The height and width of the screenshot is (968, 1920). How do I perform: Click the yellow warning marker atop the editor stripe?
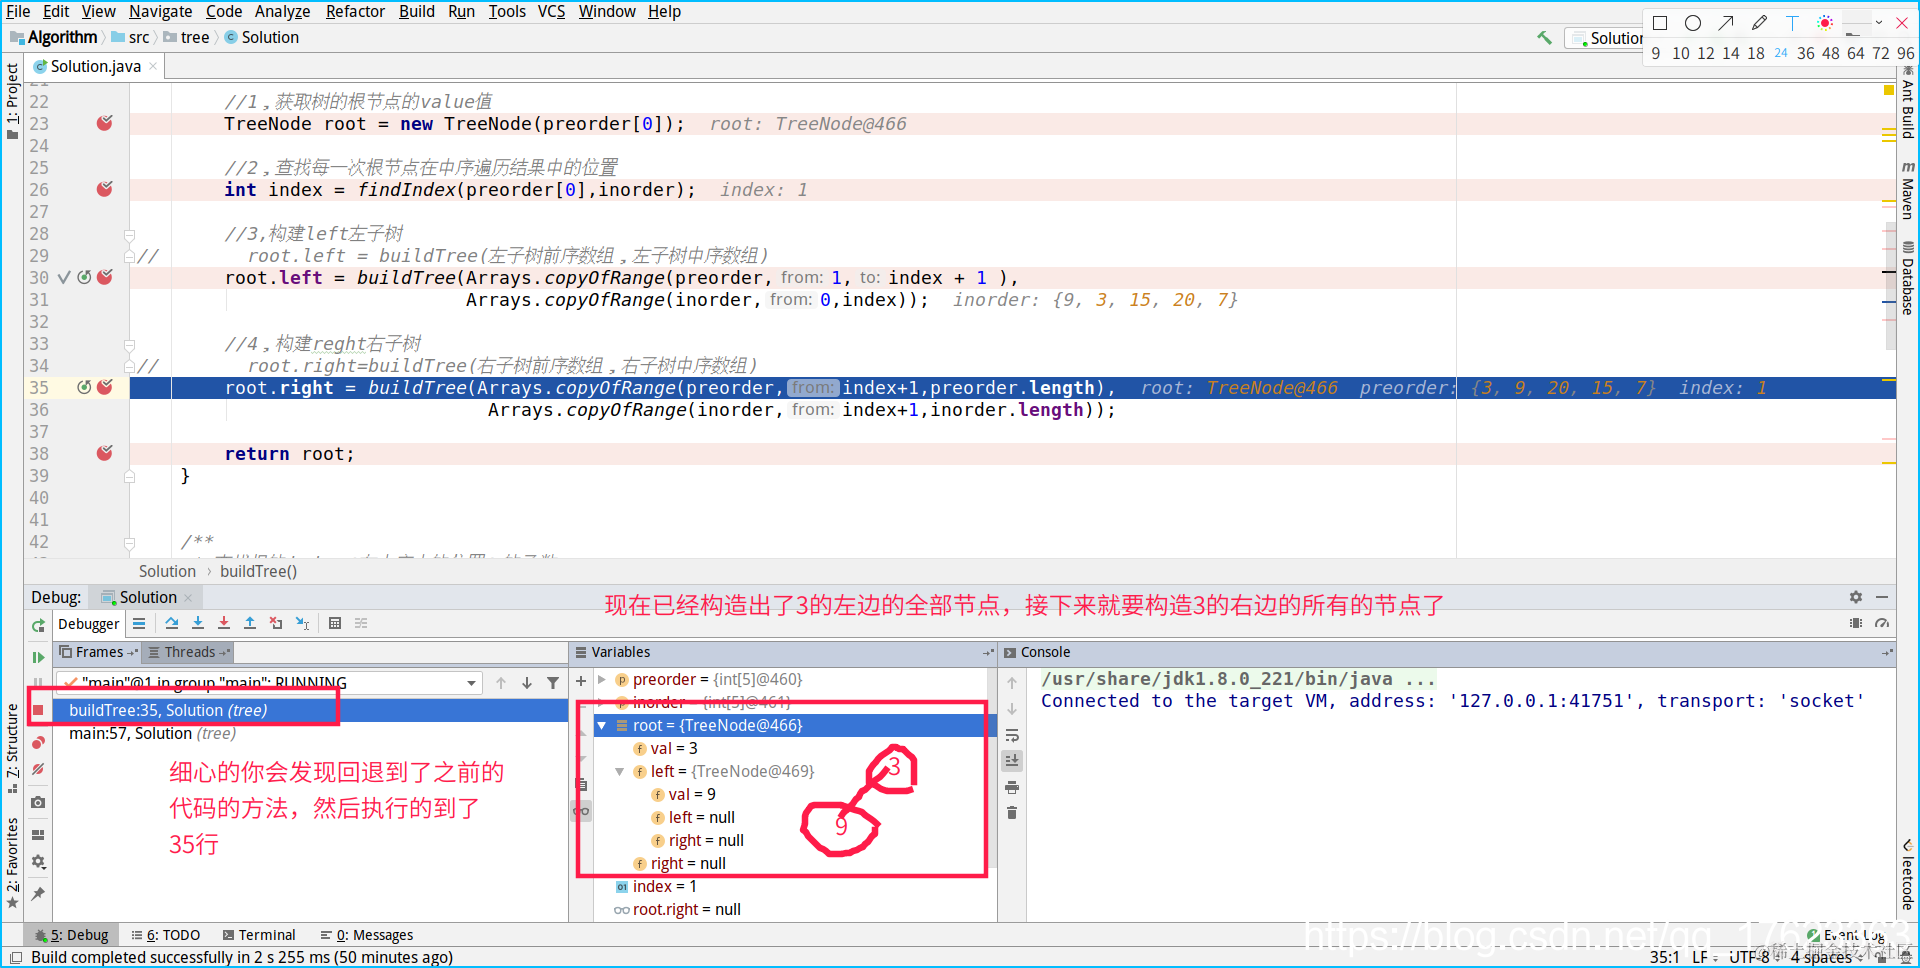click(x=1888, y=90)
